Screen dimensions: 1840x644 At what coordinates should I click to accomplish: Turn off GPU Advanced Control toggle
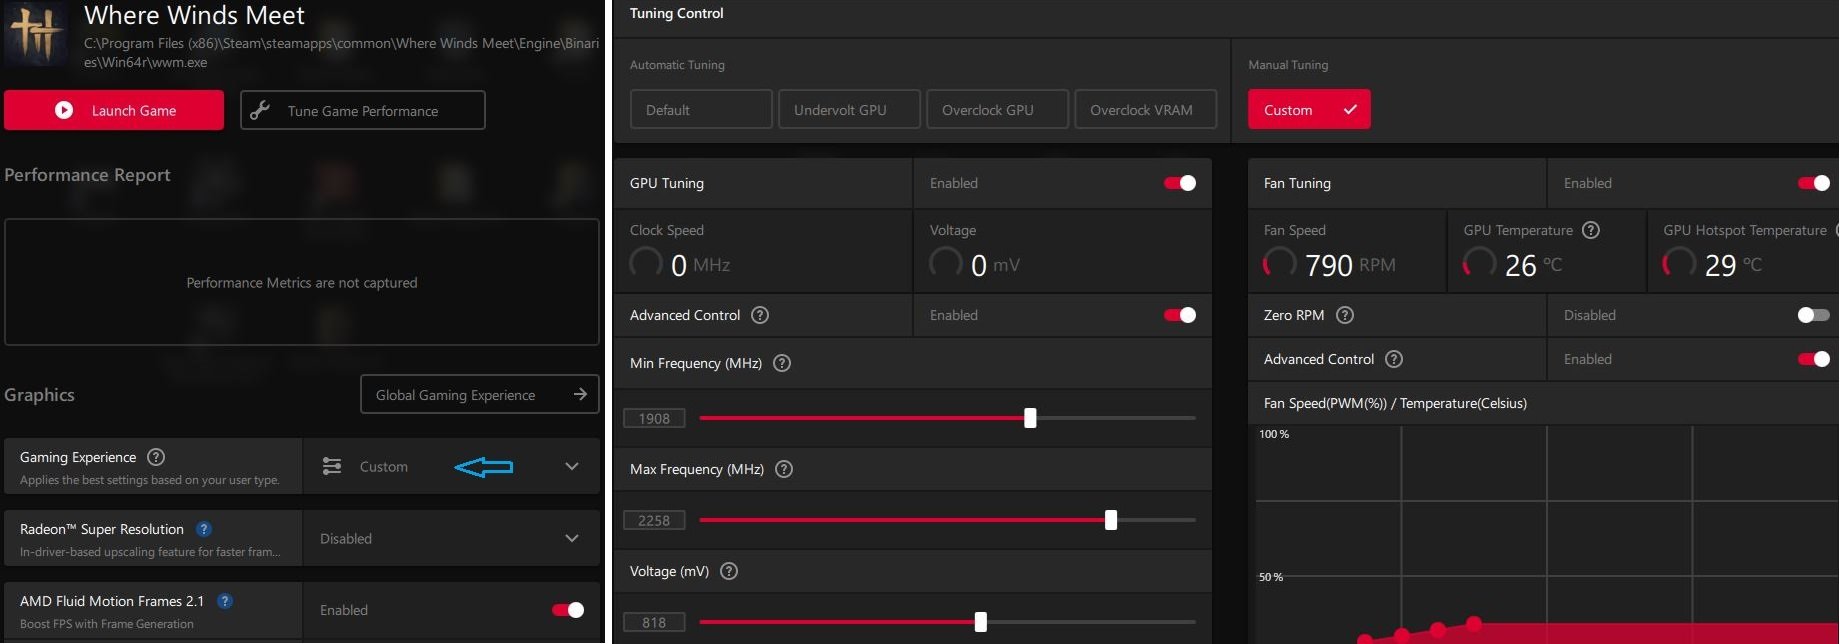click(x=1180, y=315)
